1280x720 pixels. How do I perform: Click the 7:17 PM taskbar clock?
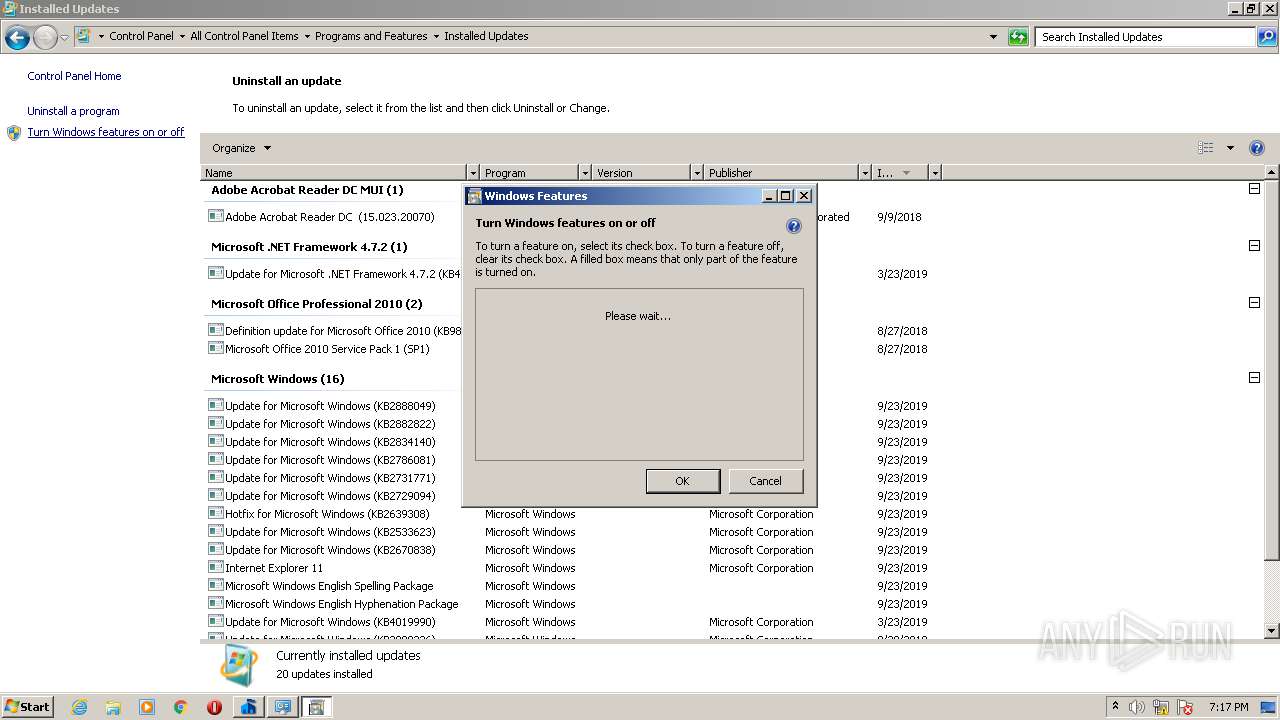pos(1228,707)
